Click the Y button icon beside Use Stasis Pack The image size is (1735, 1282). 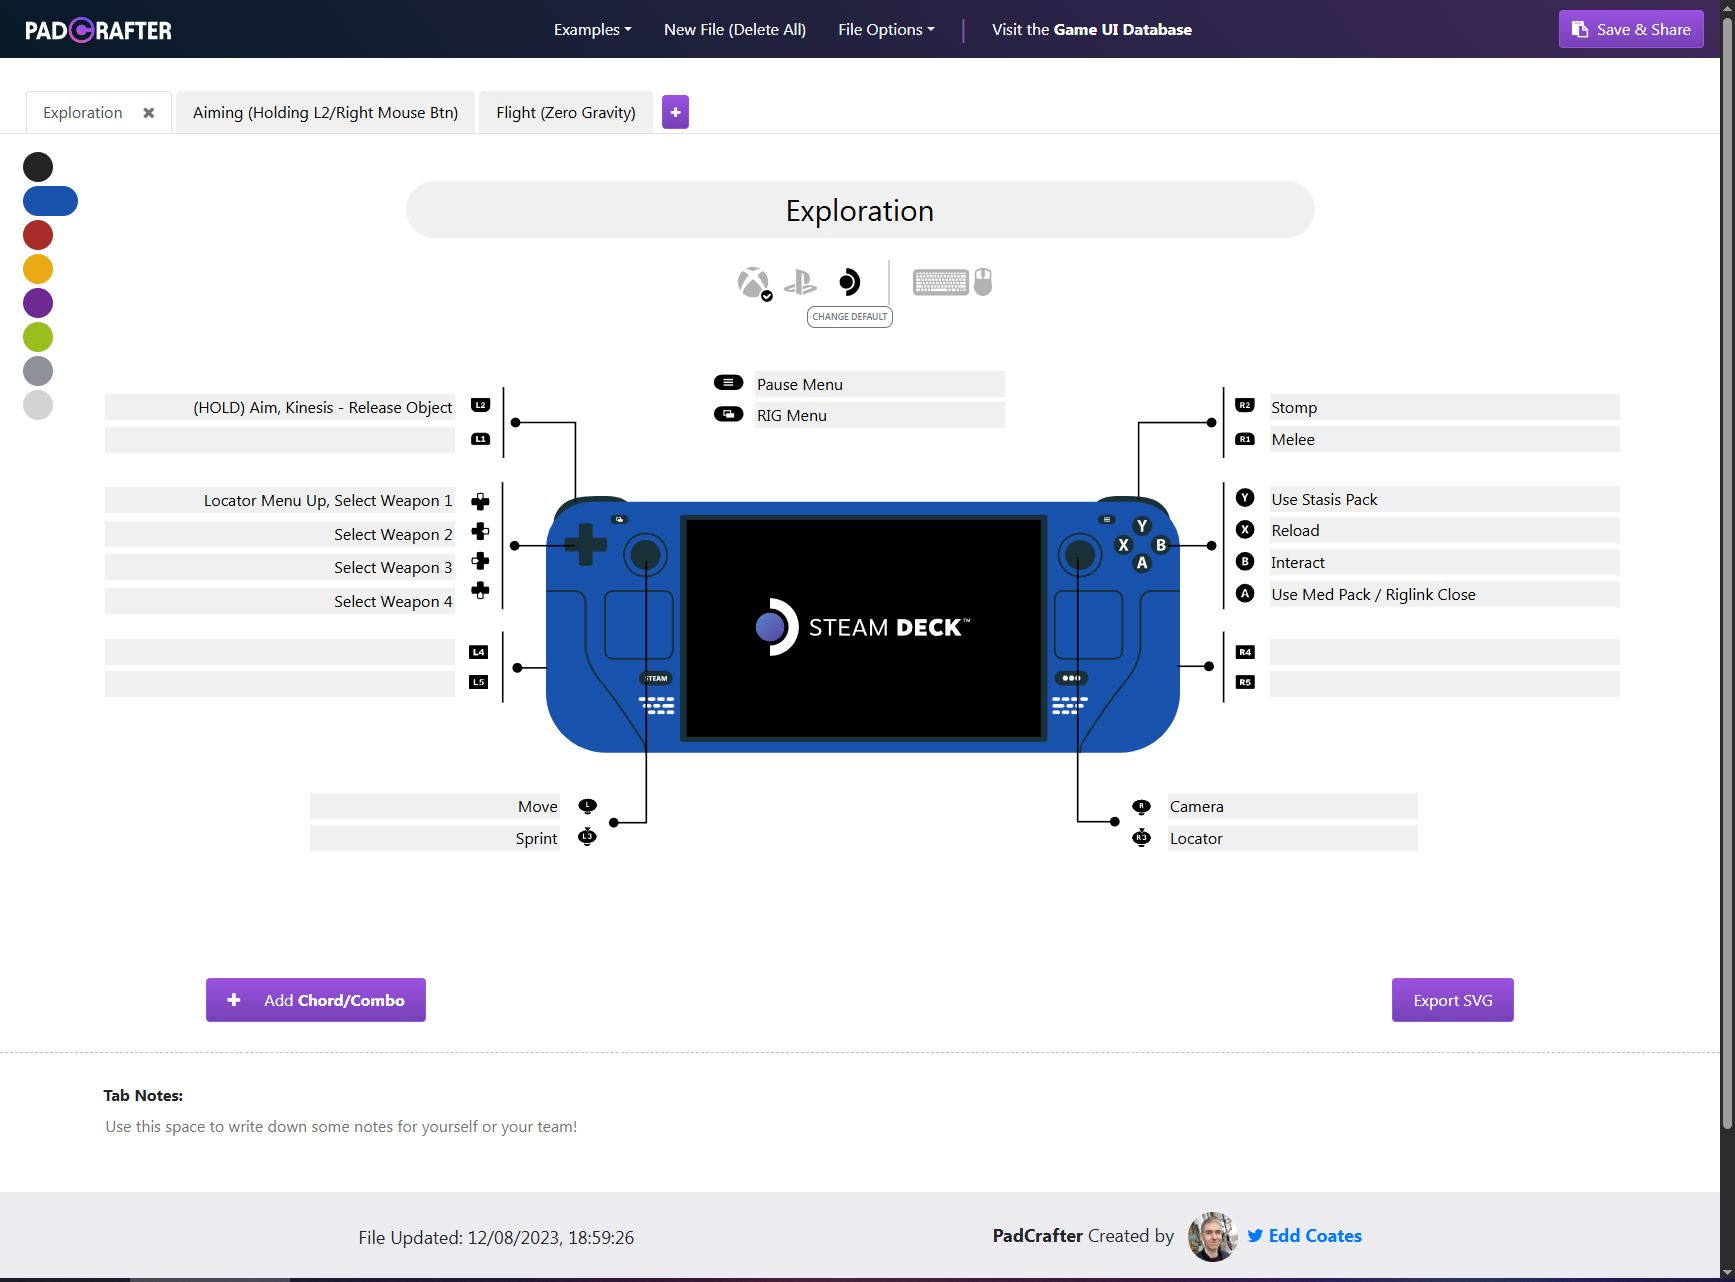1245,499
